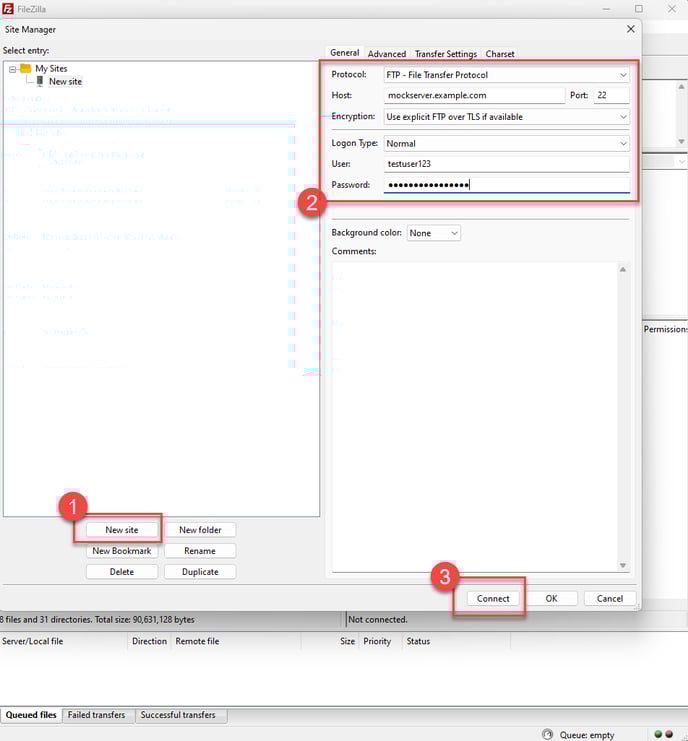This screenshot has height=741, width=688.
Task: Select the Queued files tab
Action: point(31,715)
